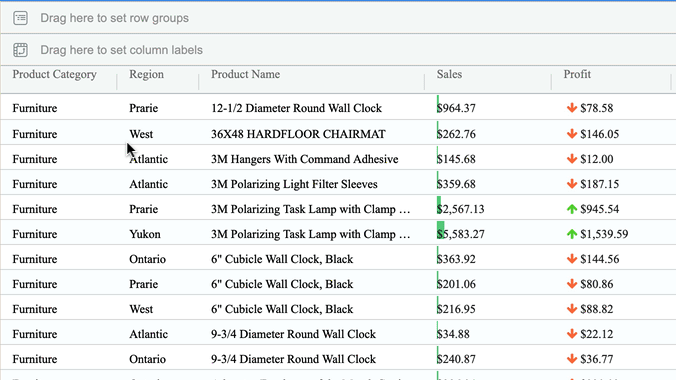Sort by the Product Category column header
This screenshot has height=380, width=676.
pyautogui.click(x=54, y=75)
